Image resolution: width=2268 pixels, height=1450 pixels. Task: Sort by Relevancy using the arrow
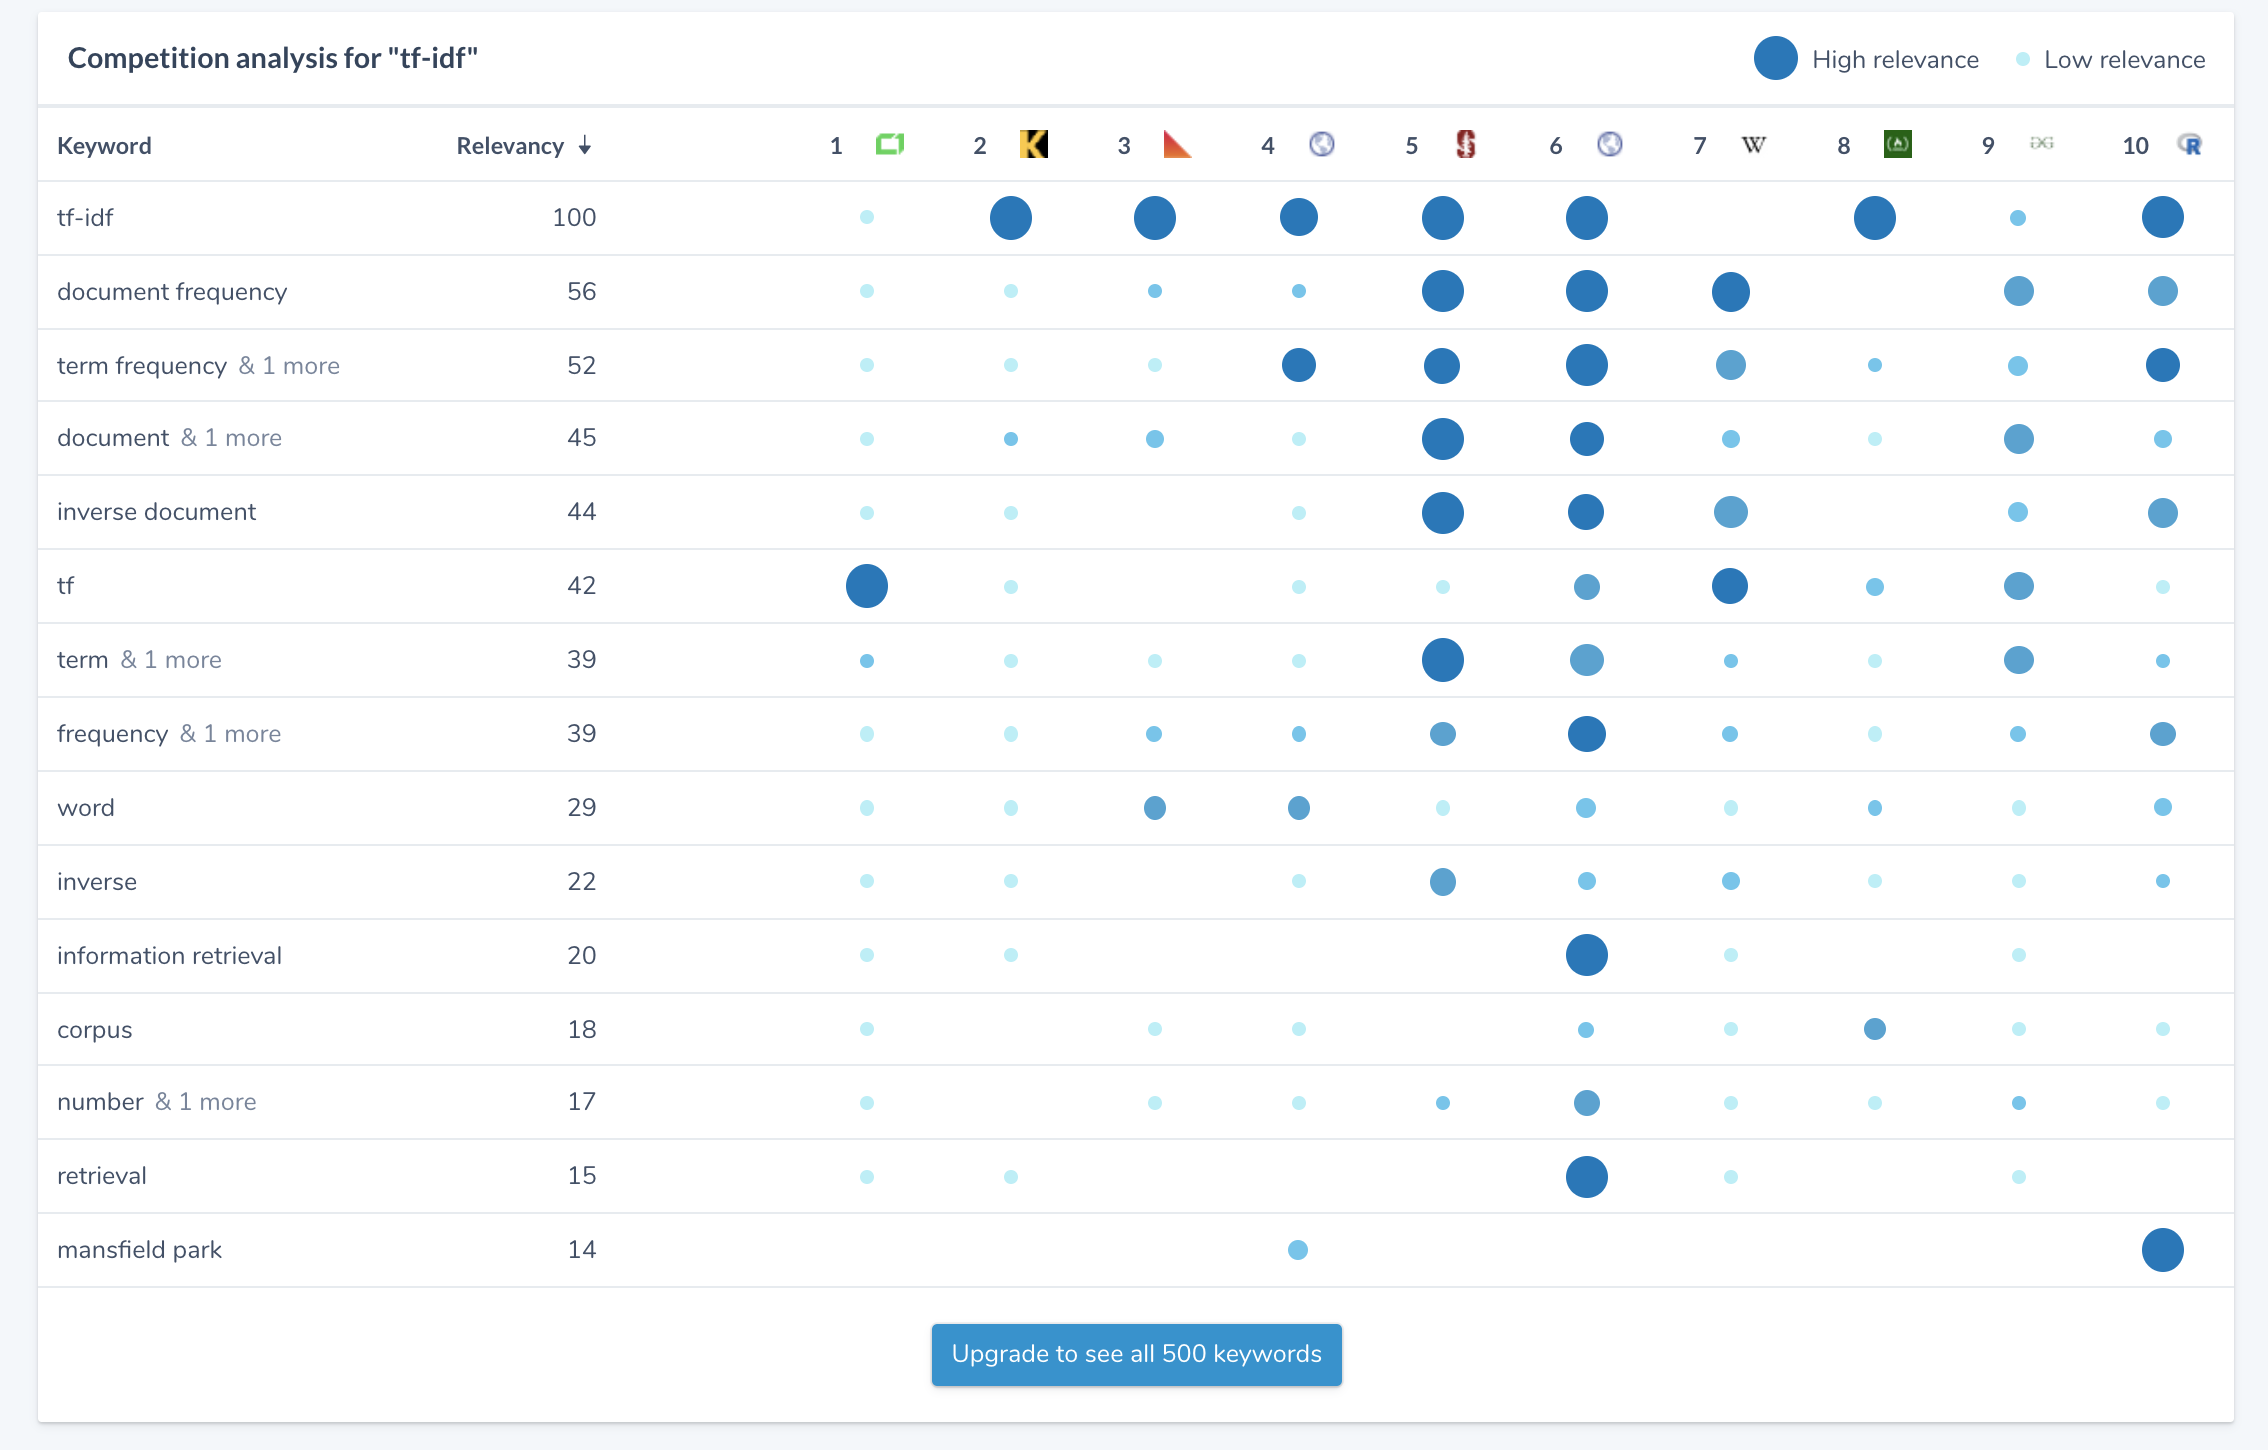pyautogui.click(x=585, y=147)
